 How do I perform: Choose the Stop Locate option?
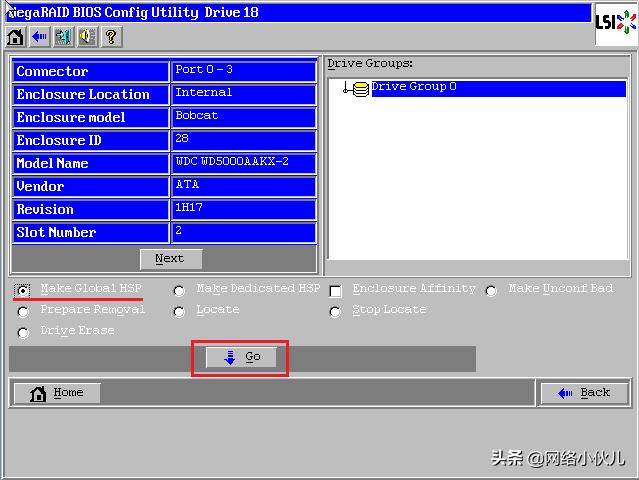coord(336,312)
